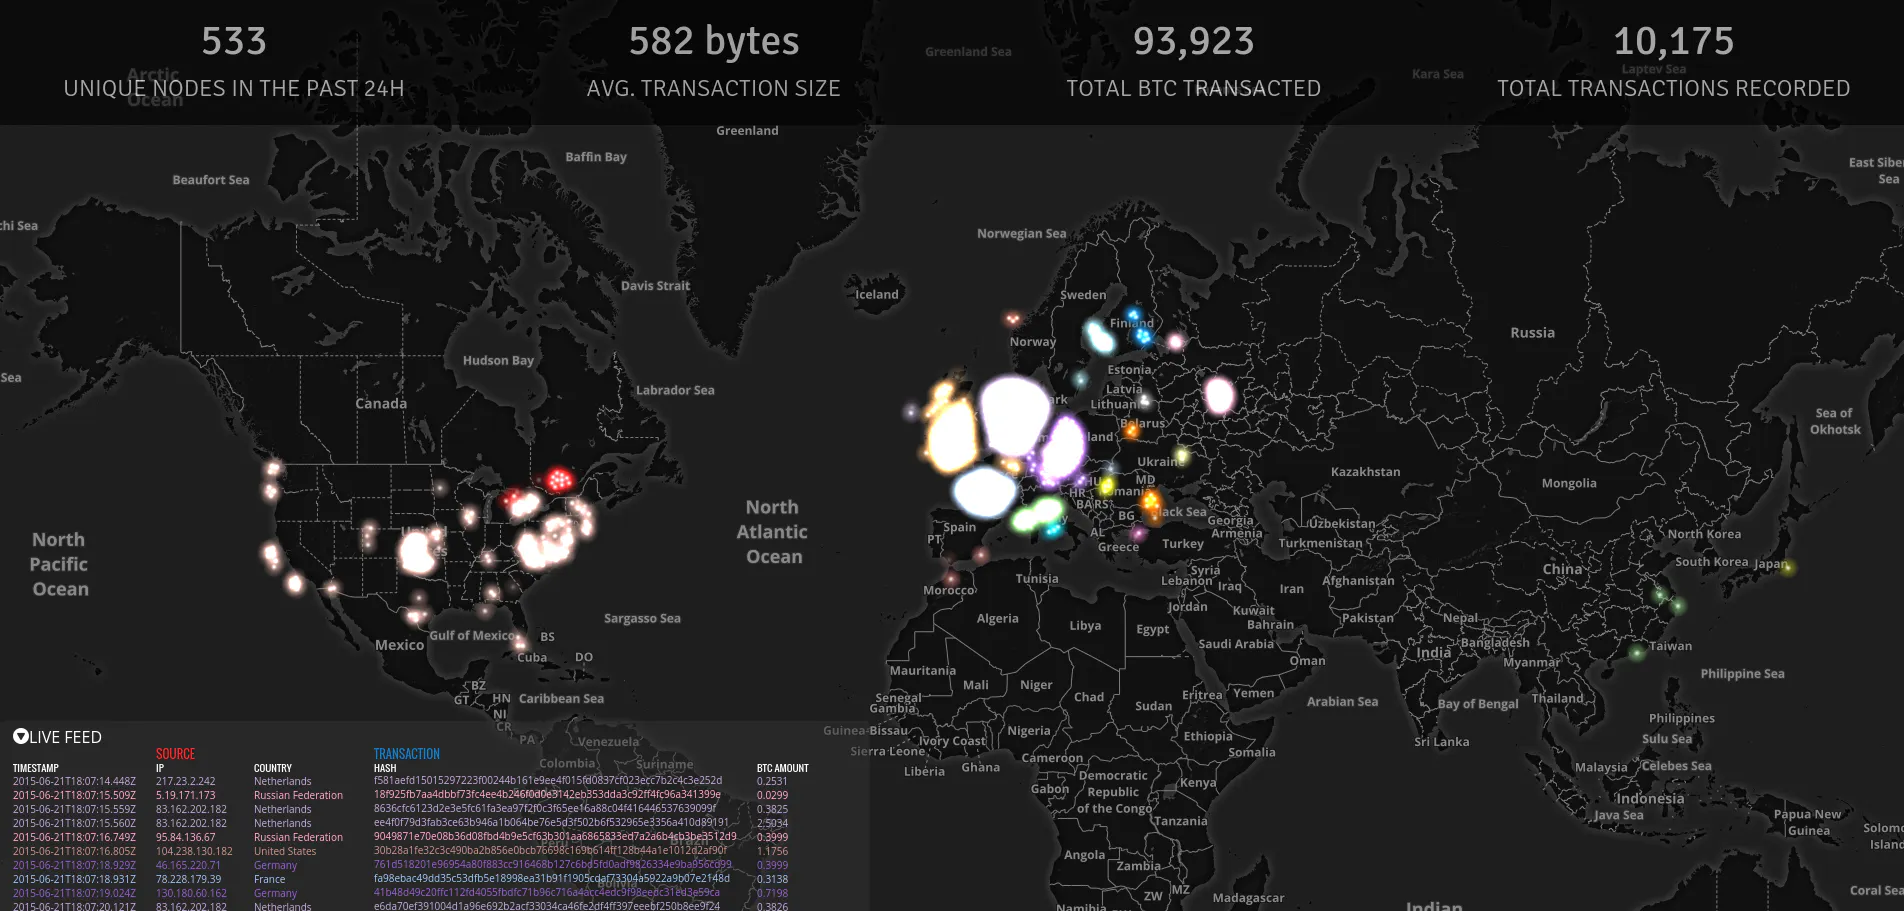Select the hash starting with 8636cfc6
1904x911 pixels.
pos(545,808)
